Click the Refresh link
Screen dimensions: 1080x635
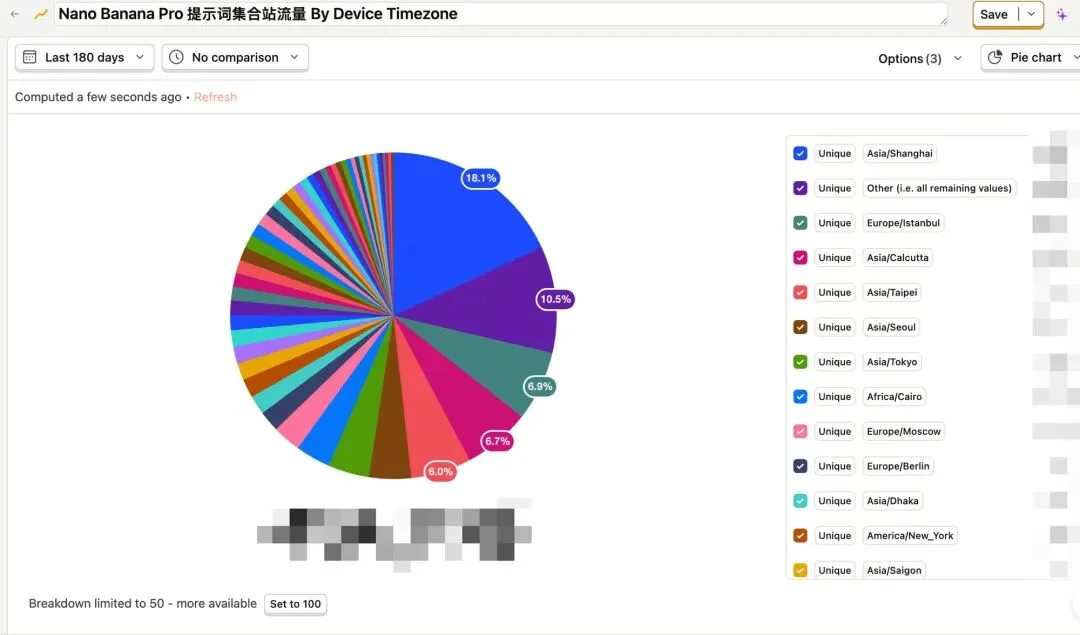coord(215,97)
